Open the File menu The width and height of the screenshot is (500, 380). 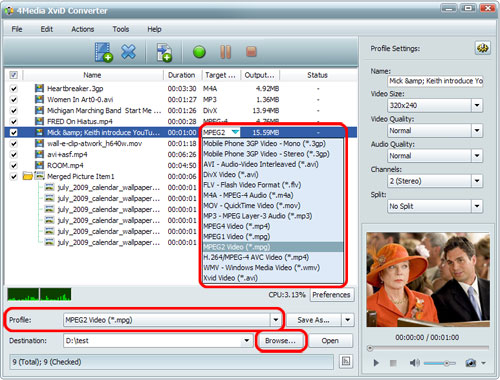pyautogui.click(x=17, y=29)
